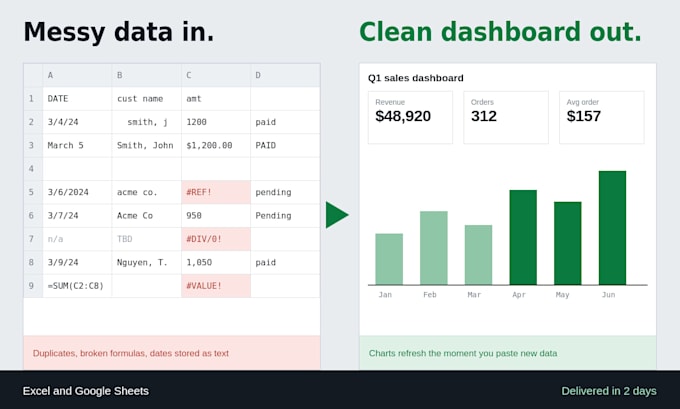
Task: Select row 4 header in spreadsheet
Action: click(33, 169)
